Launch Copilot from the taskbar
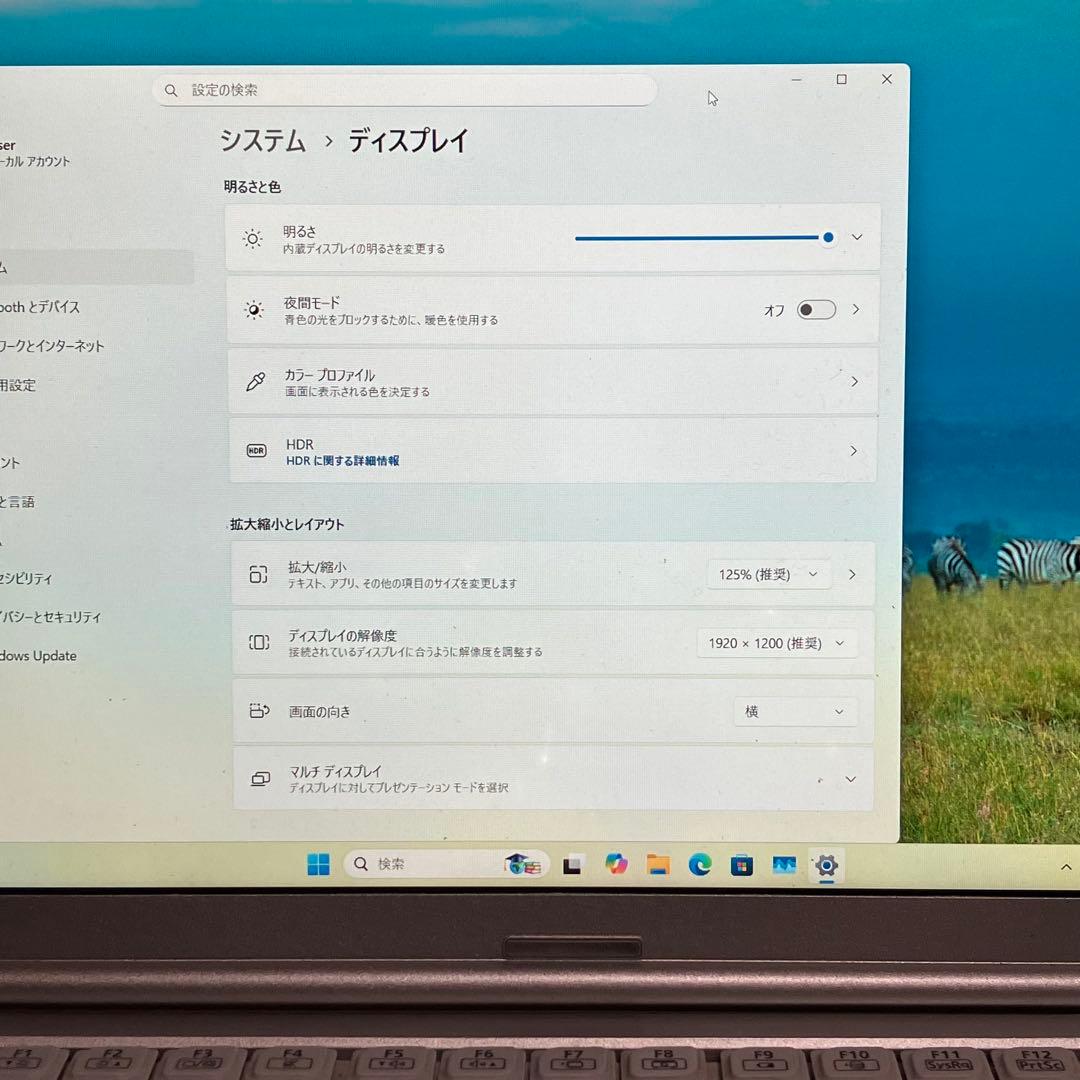This screenshot has width=1080, height=1080. [616, 865]
